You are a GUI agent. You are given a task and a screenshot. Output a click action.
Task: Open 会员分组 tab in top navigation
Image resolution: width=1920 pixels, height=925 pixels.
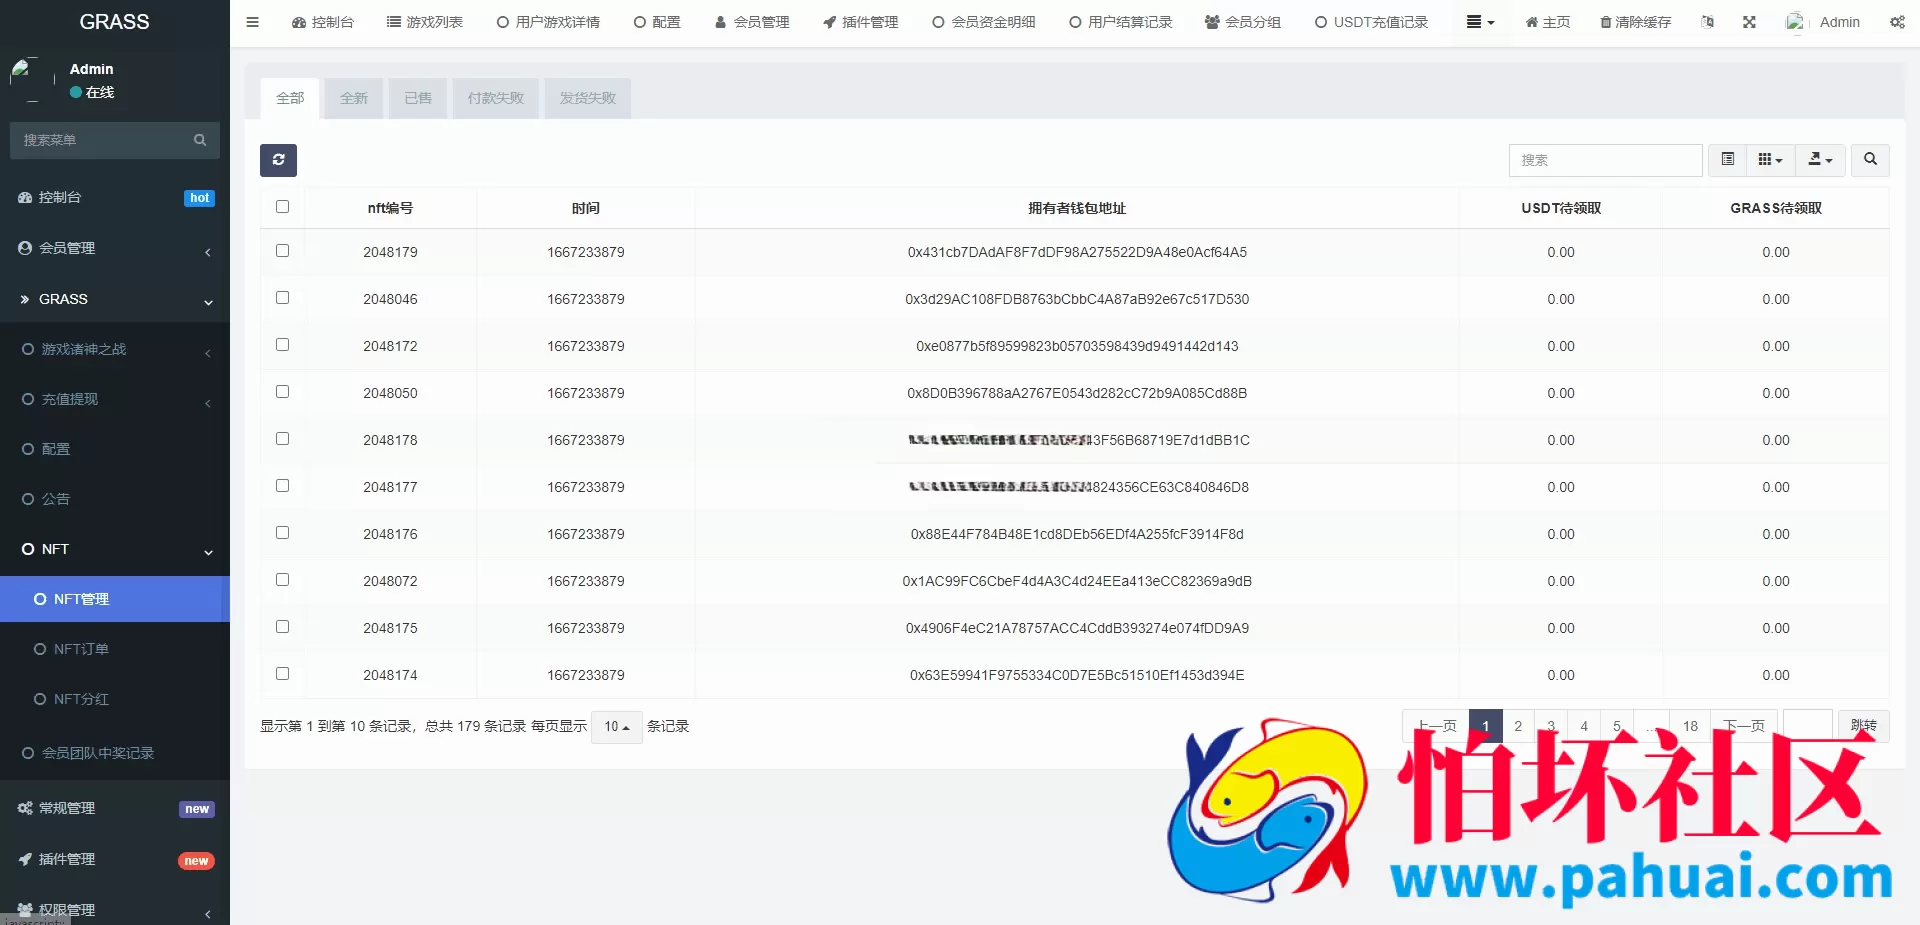pos(1243,22)
